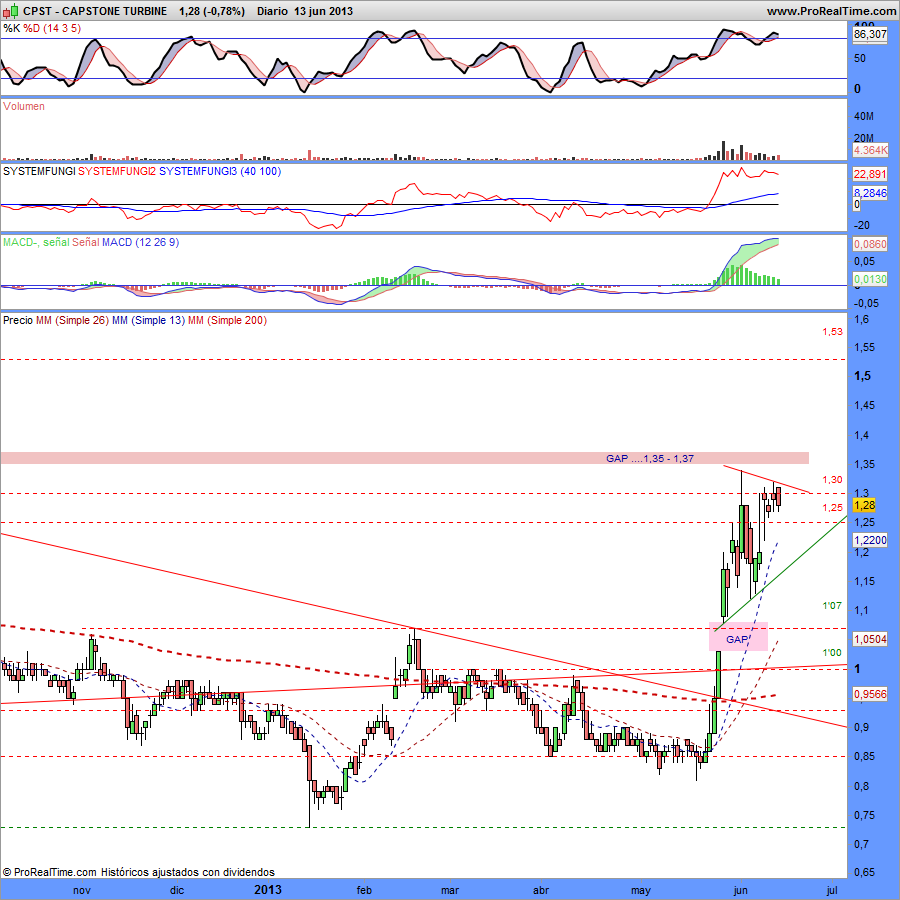This screenshot has width=900, height=900.
Task: Click the 1,0504 moving average value tag
Action: [x=870, y=639]
